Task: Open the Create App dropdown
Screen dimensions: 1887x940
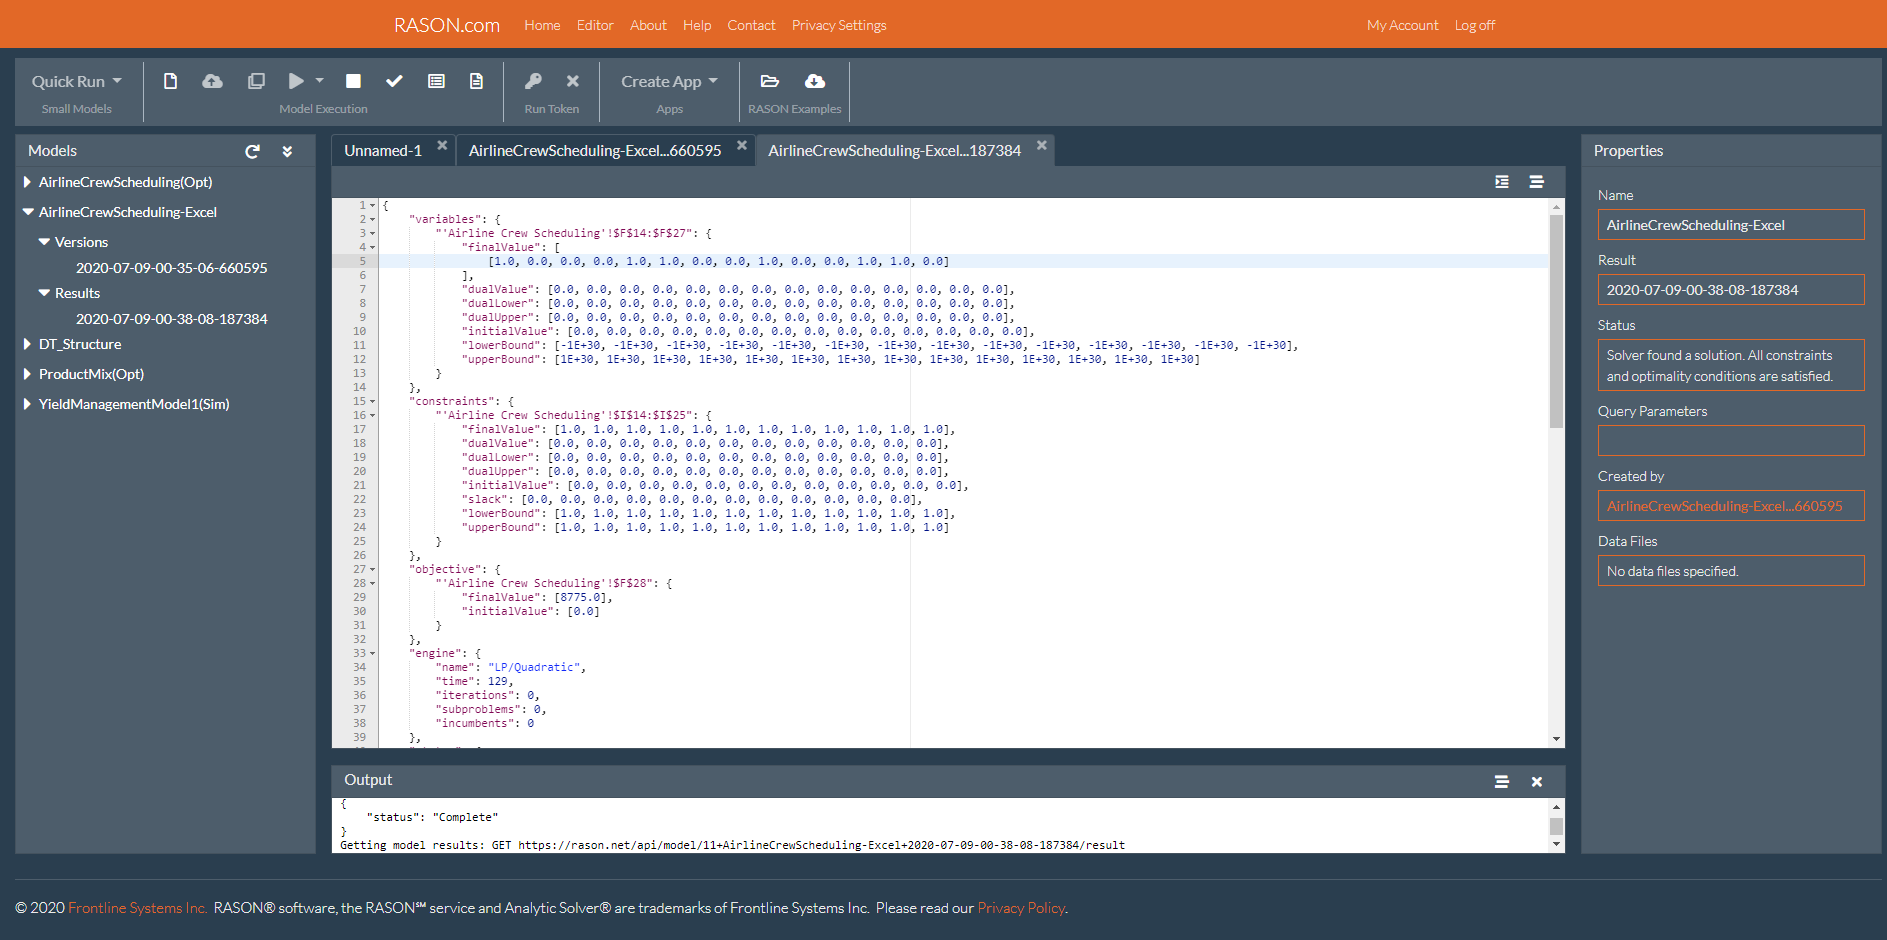Action: click(x=669, y=81)
